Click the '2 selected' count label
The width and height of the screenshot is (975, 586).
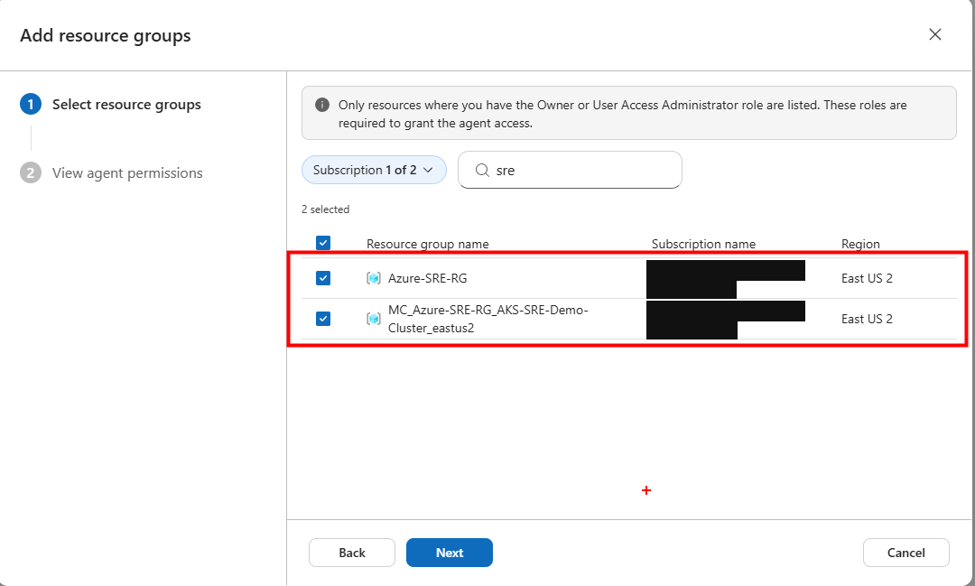pos(325,209)
